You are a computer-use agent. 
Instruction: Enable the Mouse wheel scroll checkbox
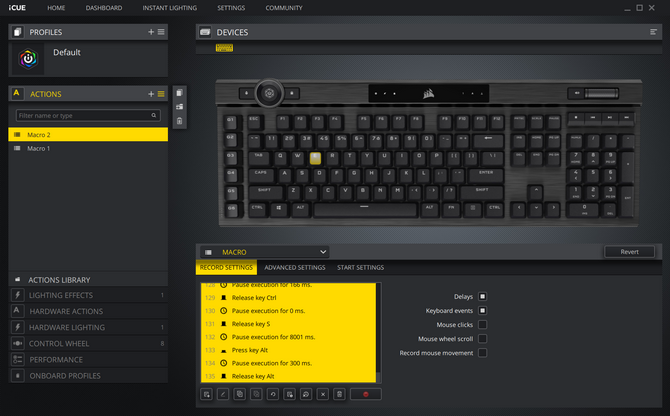pos(482,339)
